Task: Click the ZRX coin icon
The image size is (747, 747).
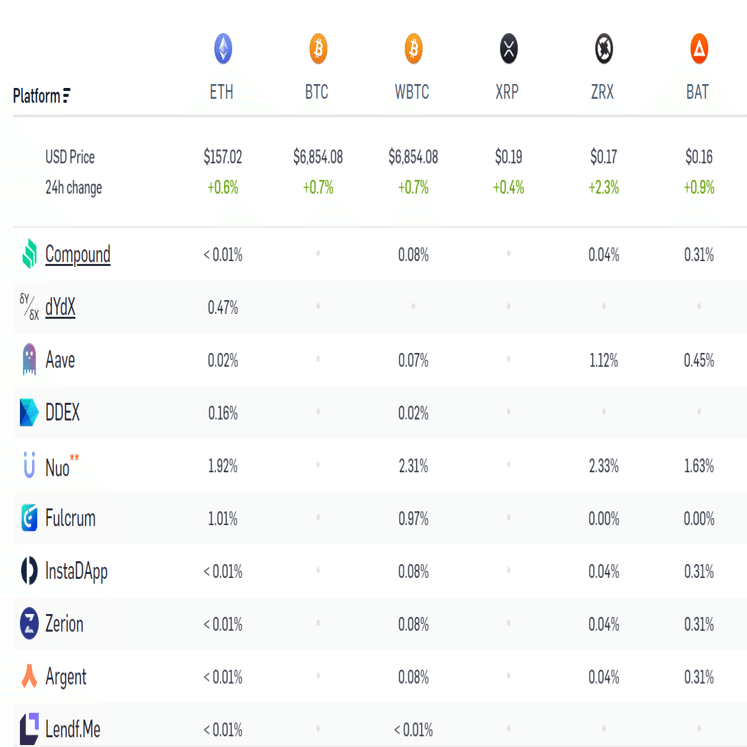Action: click(x=603, y=48)
